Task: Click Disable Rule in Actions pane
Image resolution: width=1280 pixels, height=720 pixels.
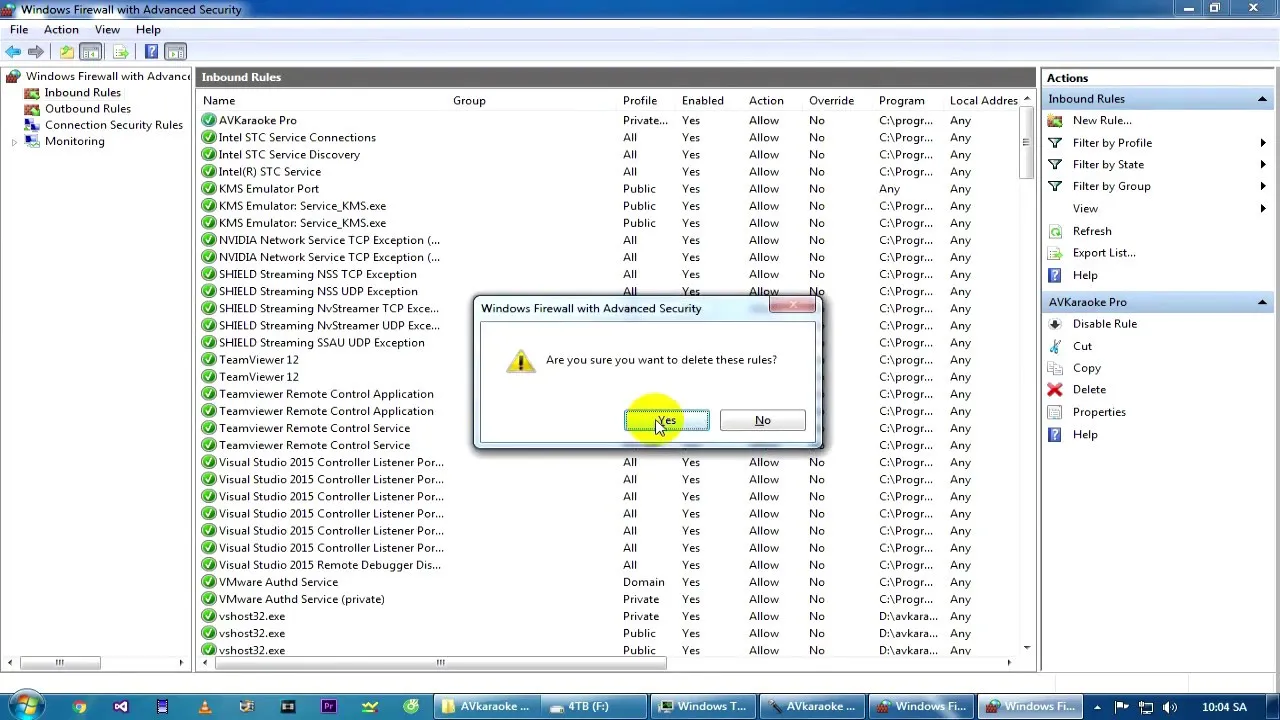Action: pyautogui.click(x=1104, y=324)
